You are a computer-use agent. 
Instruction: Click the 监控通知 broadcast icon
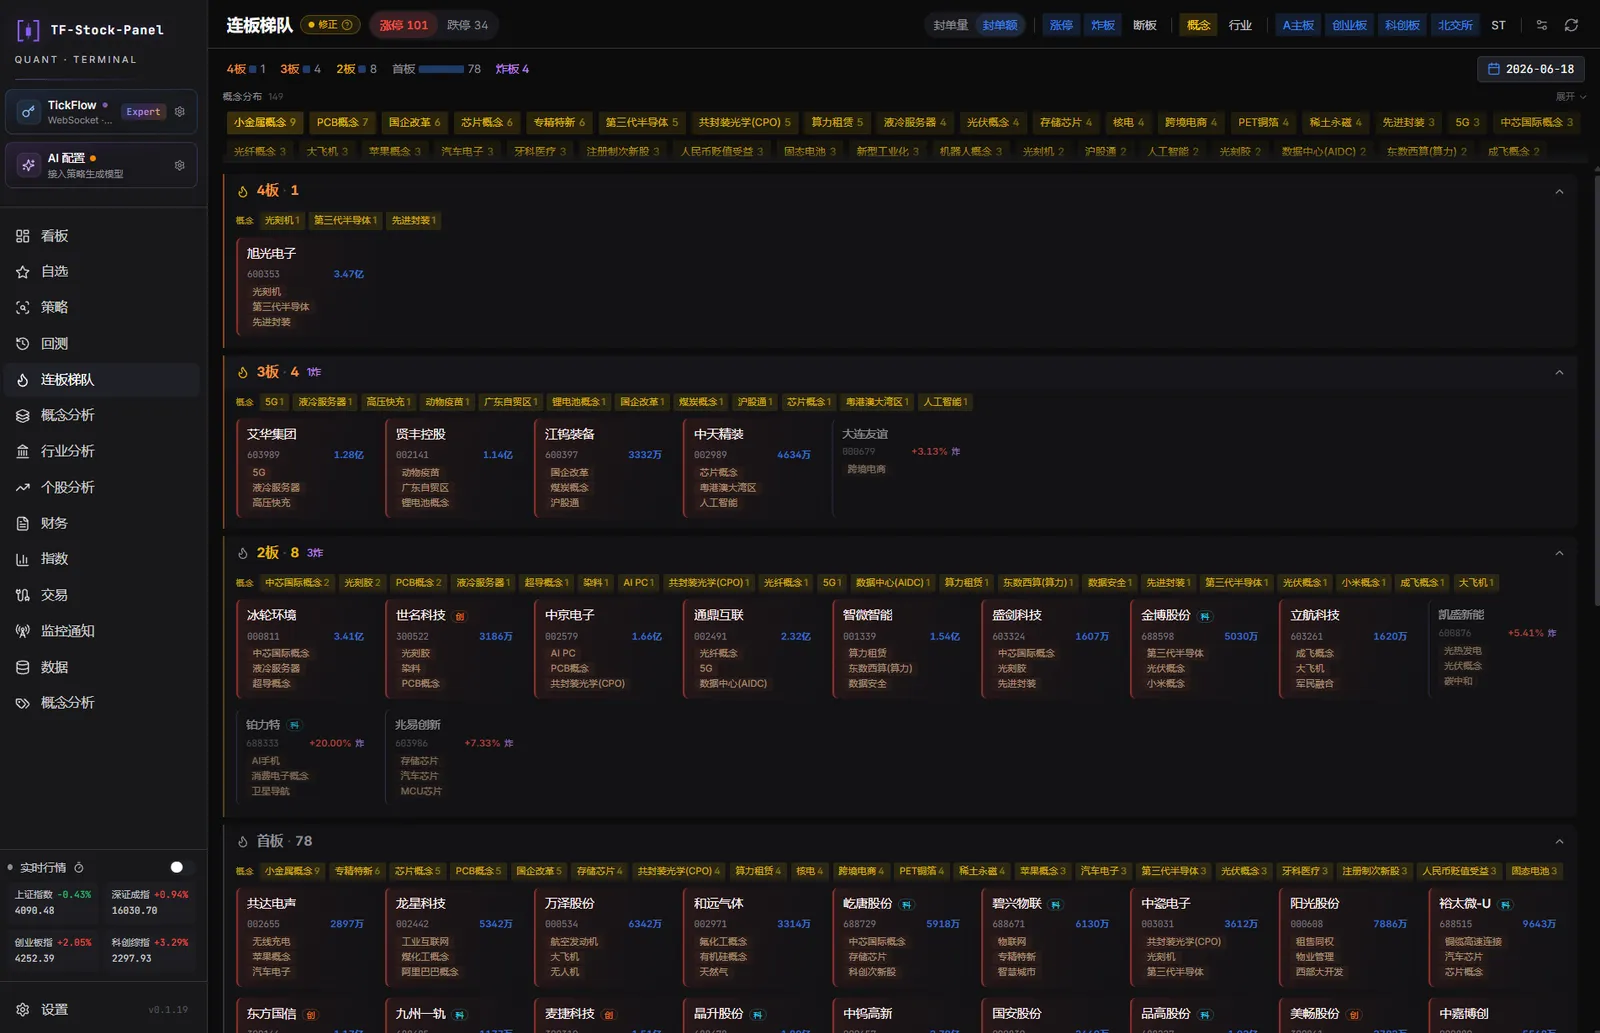23,631
